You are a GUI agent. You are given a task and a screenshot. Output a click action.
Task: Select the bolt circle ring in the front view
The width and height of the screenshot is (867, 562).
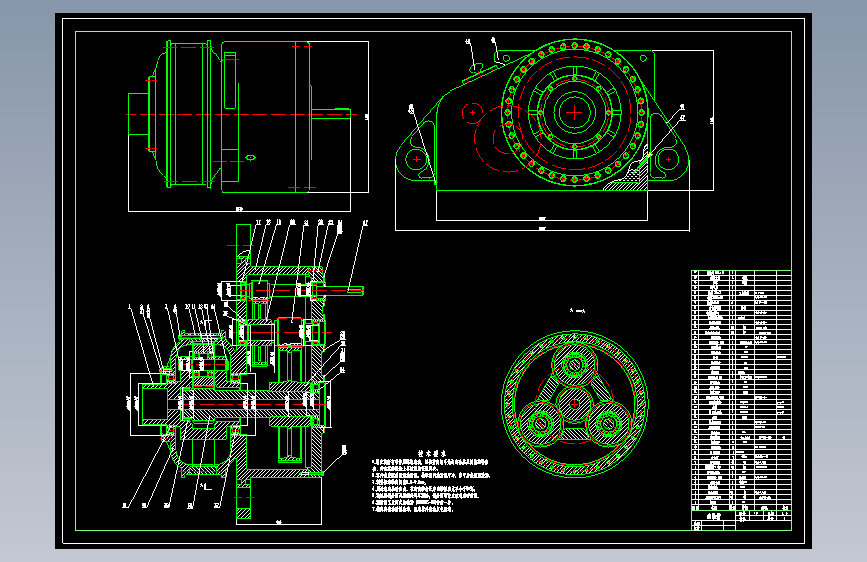point(574,112)
